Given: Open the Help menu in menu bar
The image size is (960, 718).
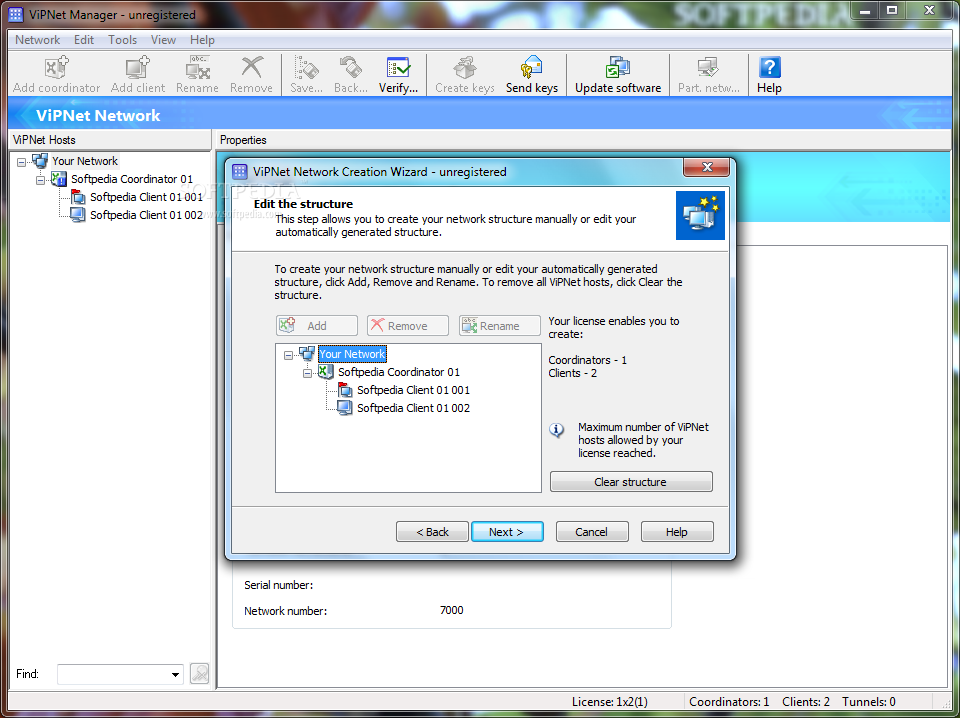Looking at the screenshot, I should (x=202, y=40).
